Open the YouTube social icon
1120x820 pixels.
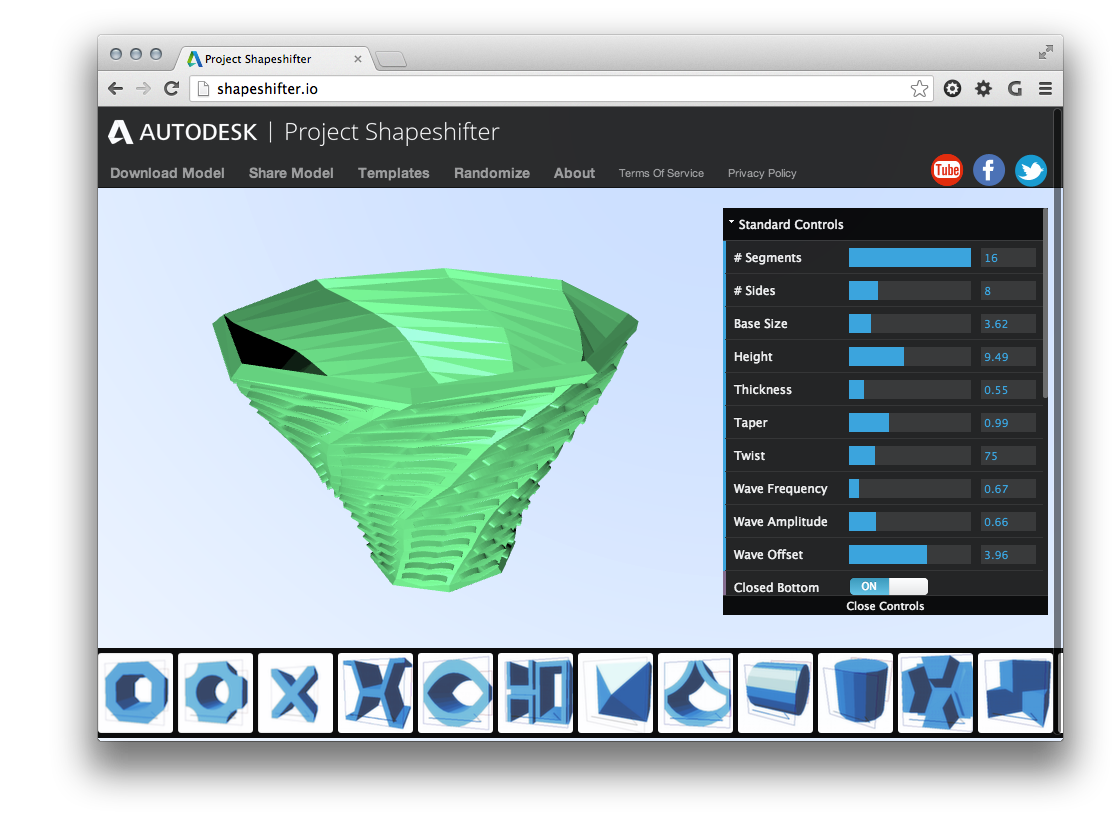tap(946, 170)
